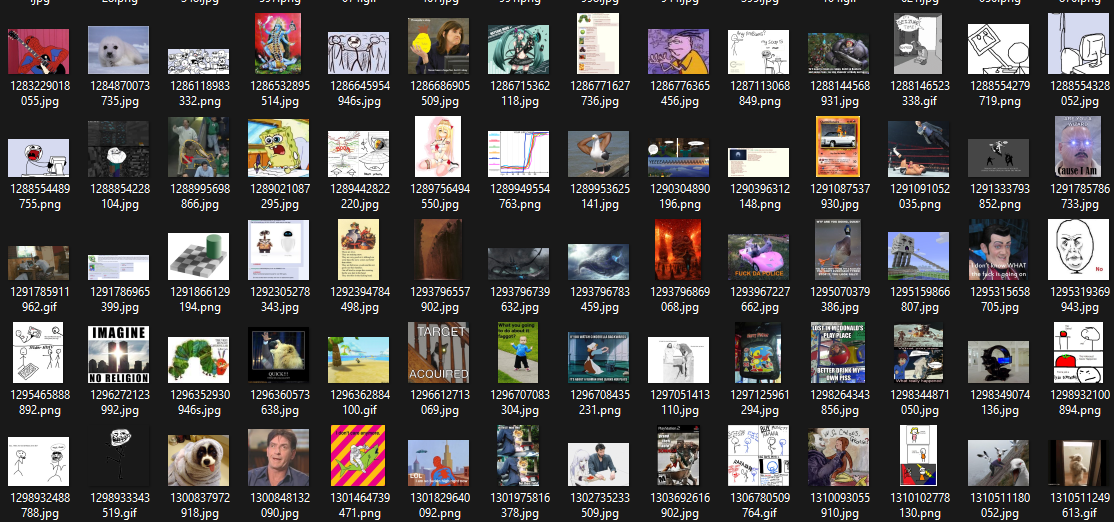Click file name 1288854228104.jpg
Image resolution: width=1114 pixels, height=522 pixels.
(x=119, y=197)
